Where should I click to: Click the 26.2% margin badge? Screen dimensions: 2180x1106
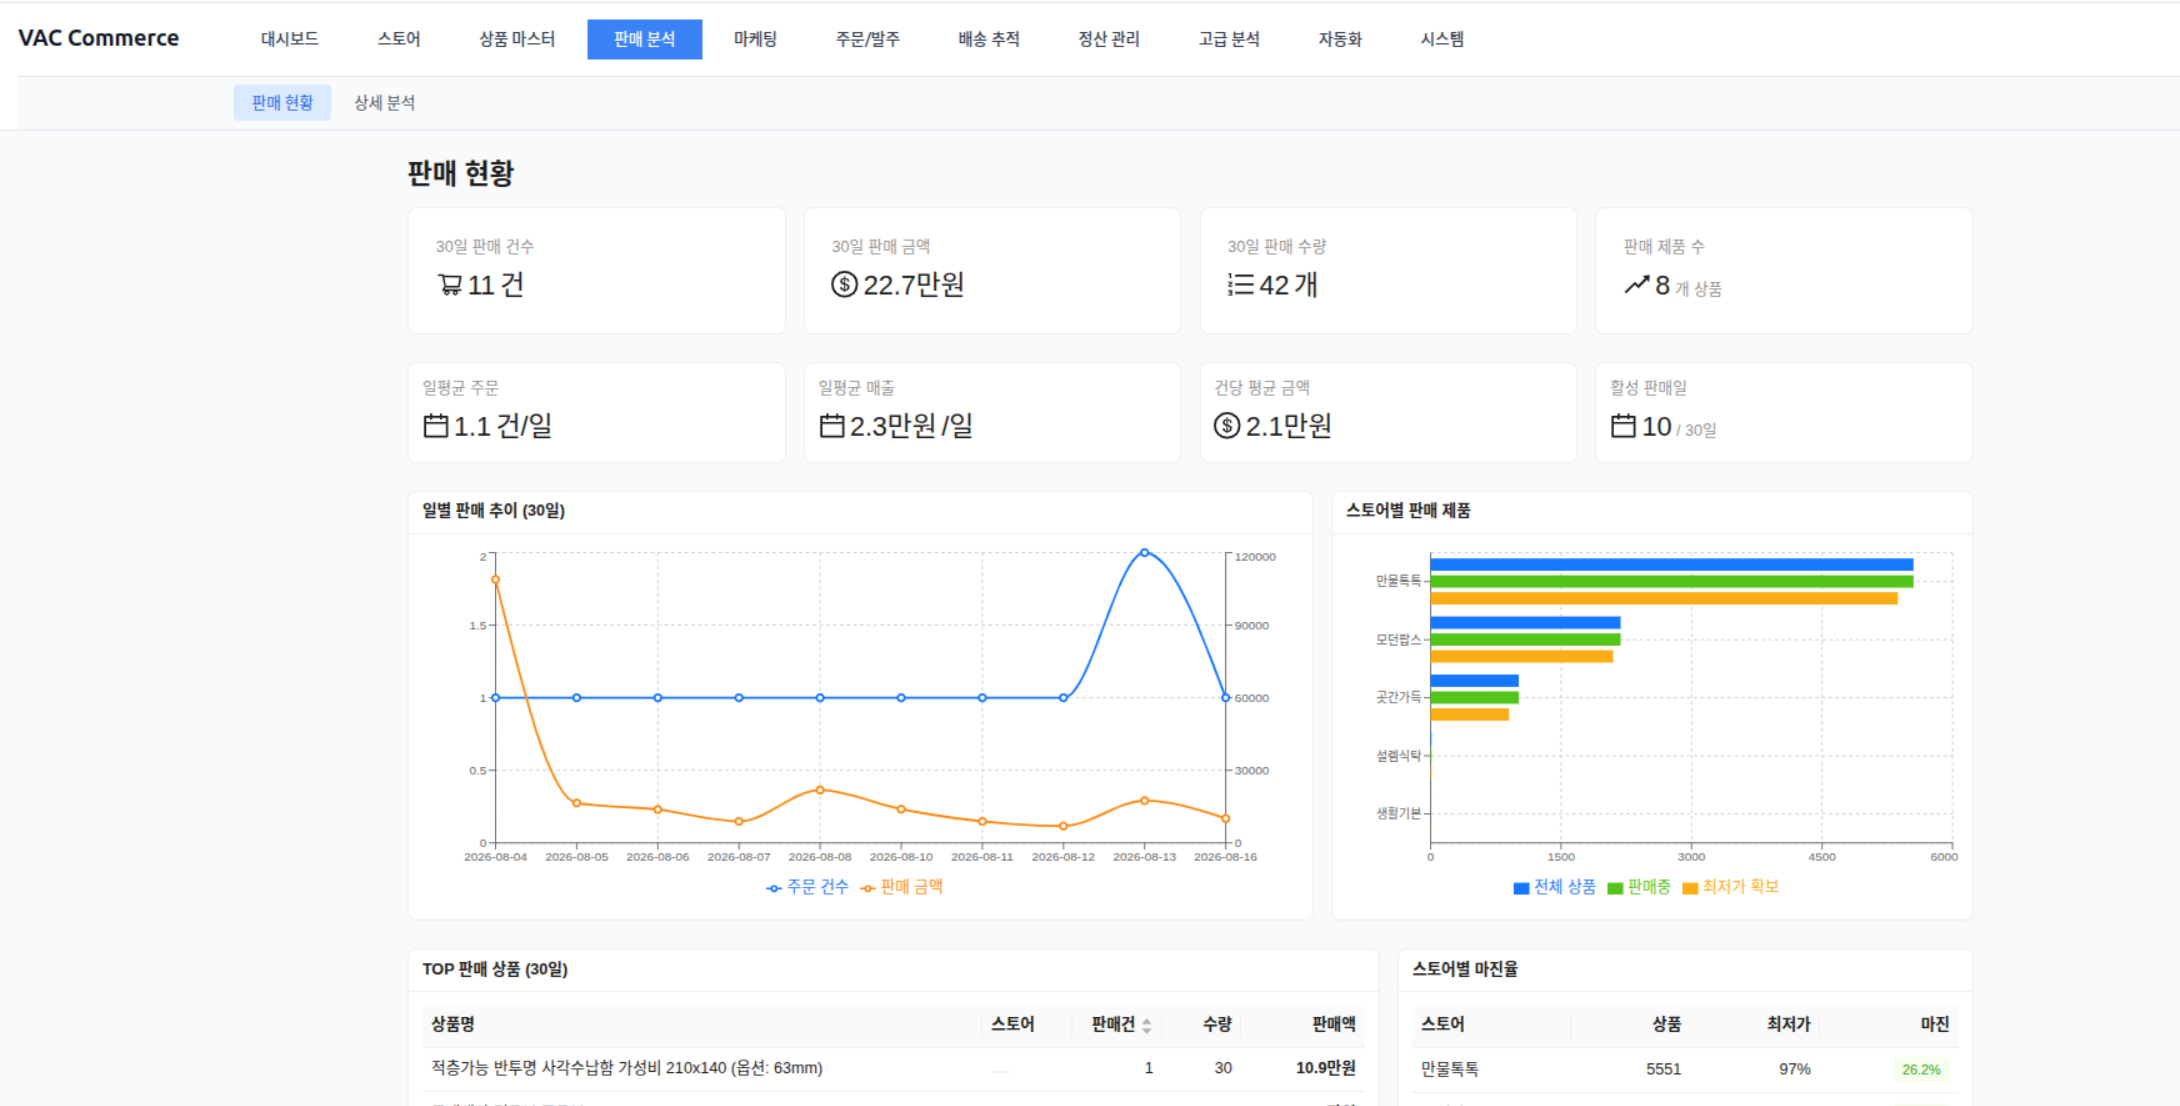(1921, 1069)
